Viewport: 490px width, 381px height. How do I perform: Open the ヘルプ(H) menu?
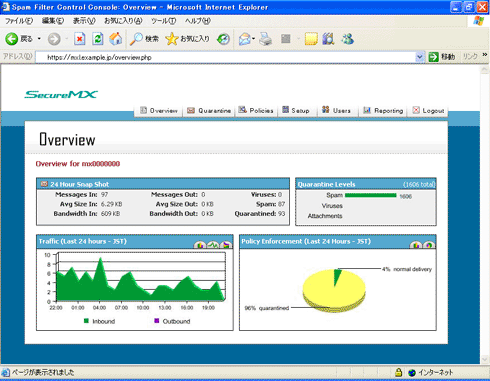pyautogui.click(x=198, y=21)
